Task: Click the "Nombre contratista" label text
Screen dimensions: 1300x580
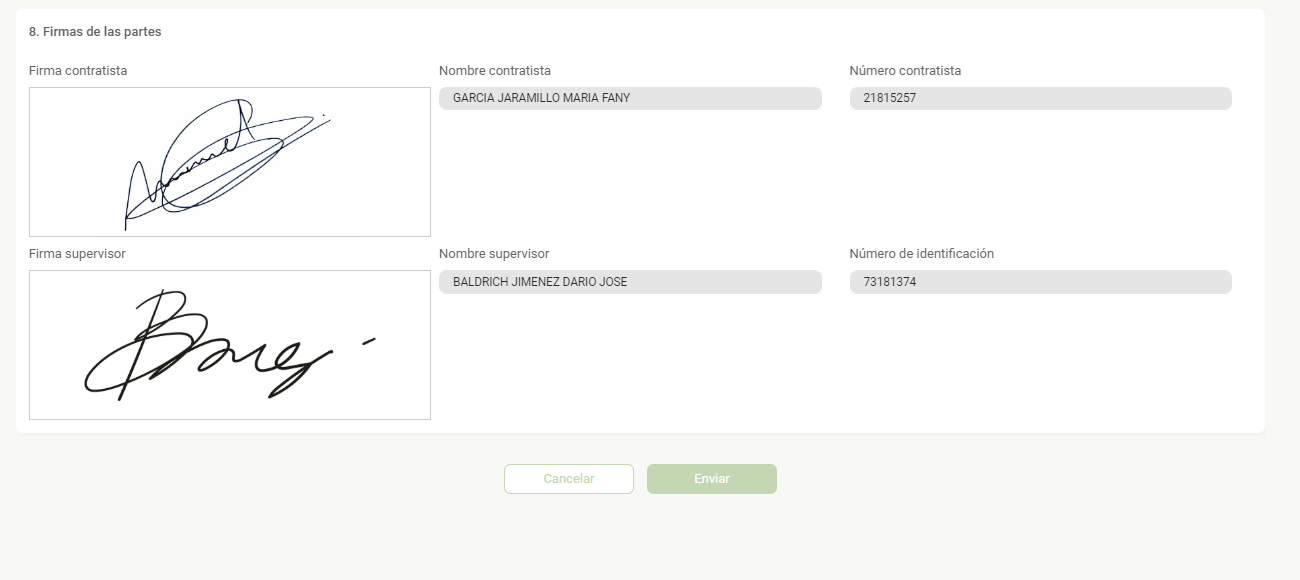Action: 495,71
